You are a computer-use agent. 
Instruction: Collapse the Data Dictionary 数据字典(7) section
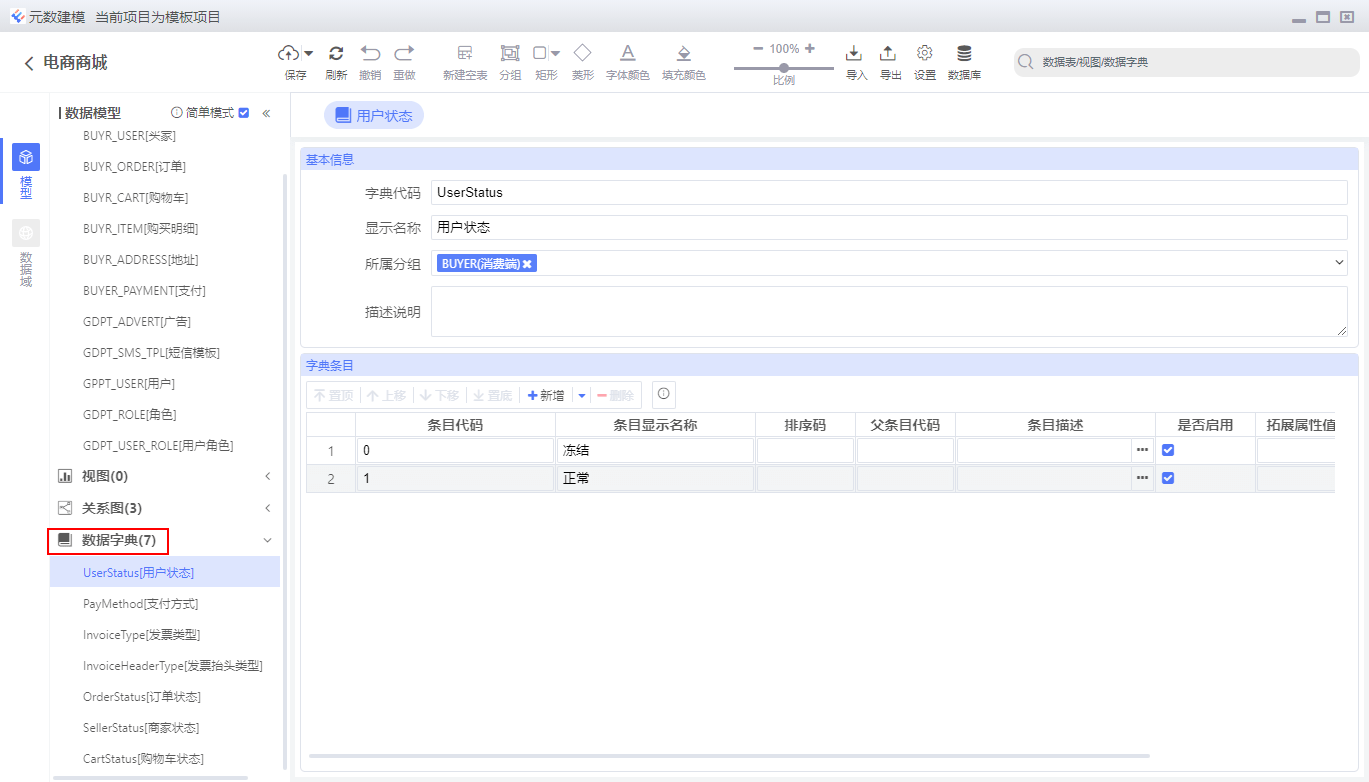click(267, 540)
